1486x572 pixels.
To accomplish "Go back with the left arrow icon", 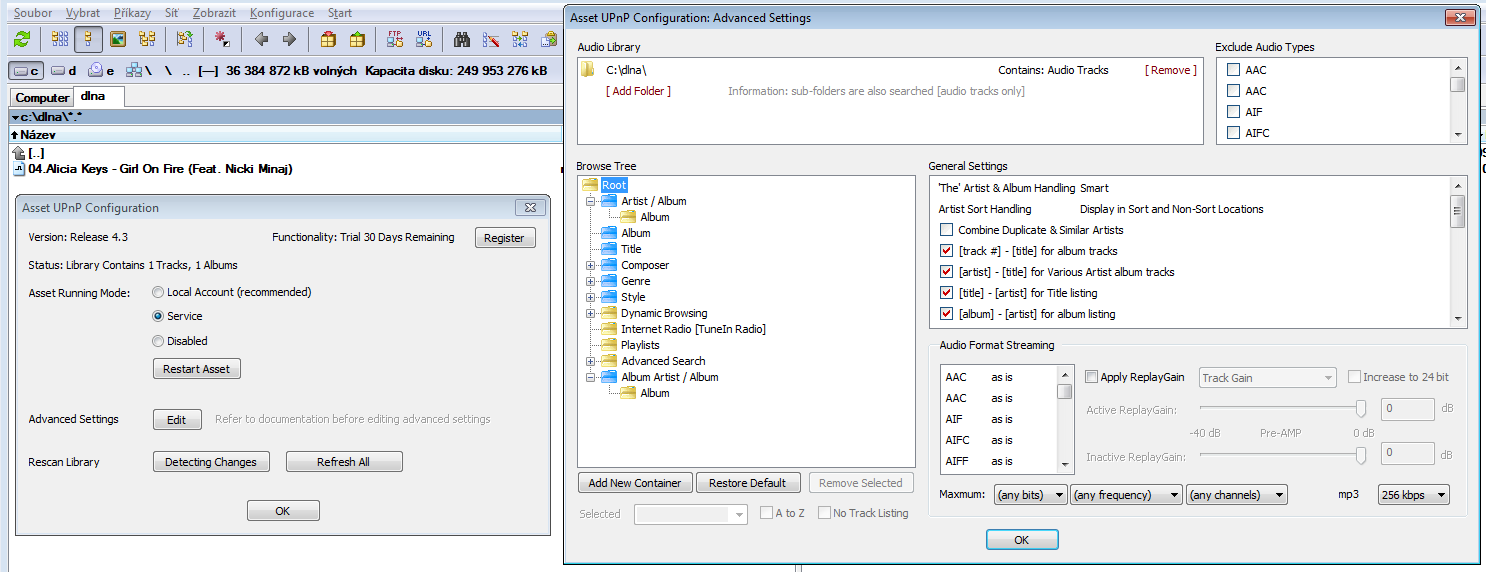I will (x=261, y=39).
